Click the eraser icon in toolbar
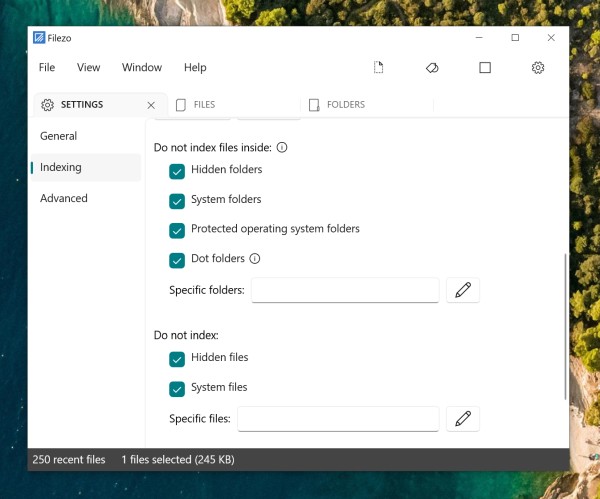Viewport: 600px width, 499px height. (x=432, y=68)
